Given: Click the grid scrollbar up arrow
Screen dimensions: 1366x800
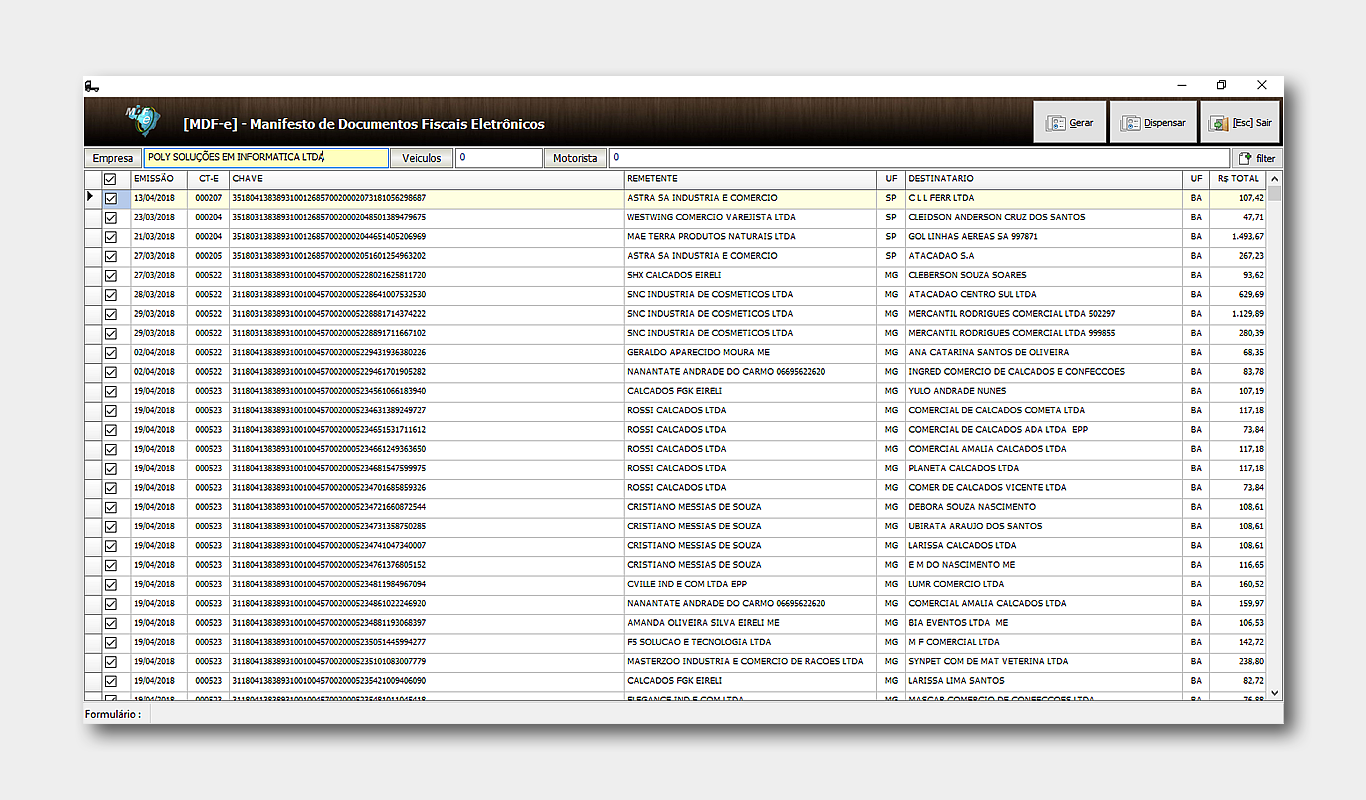Looking at the screenshot, I should [1274, 179].
